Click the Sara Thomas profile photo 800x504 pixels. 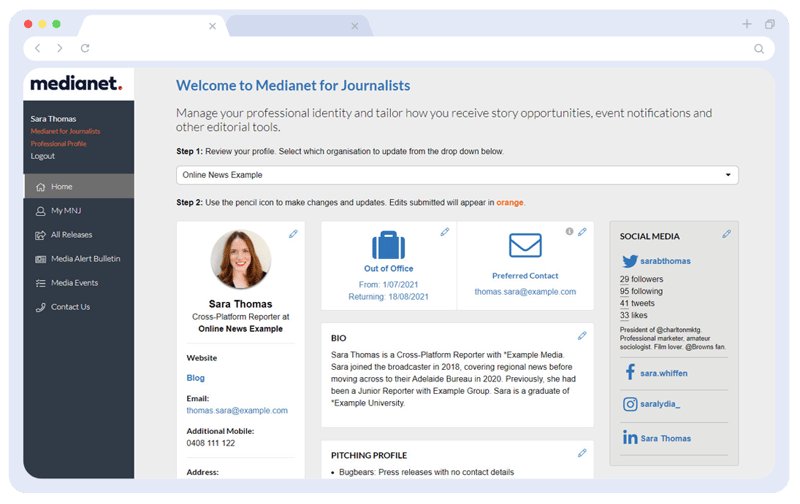(241, 259)
